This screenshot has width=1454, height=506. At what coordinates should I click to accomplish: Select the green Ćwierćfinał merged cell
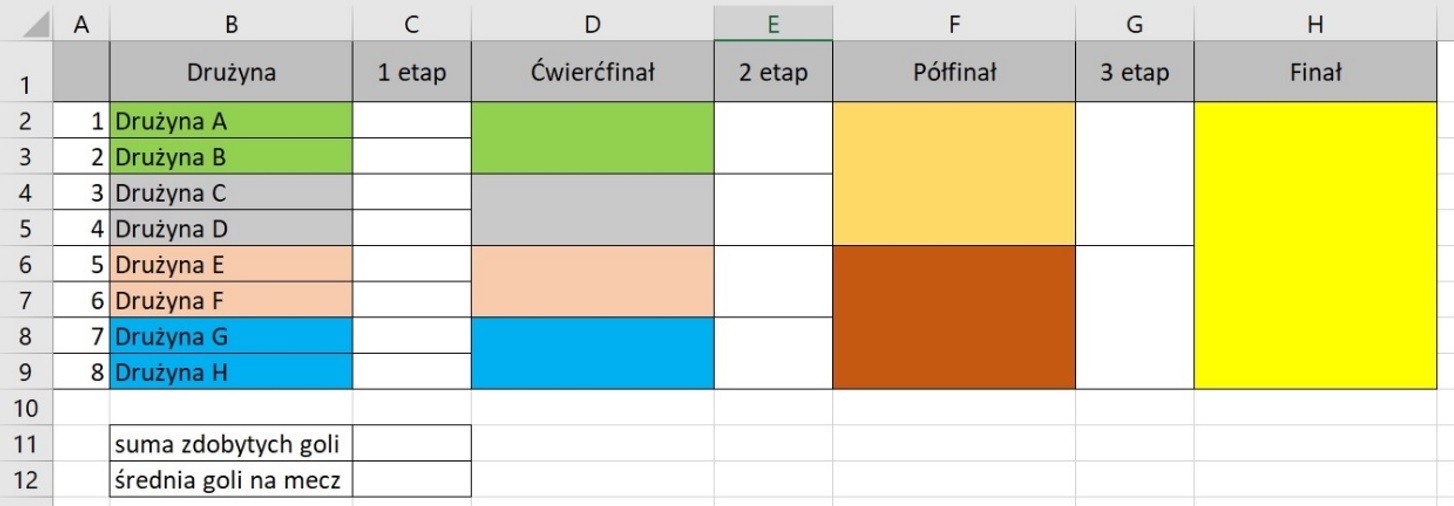point(592,138)
